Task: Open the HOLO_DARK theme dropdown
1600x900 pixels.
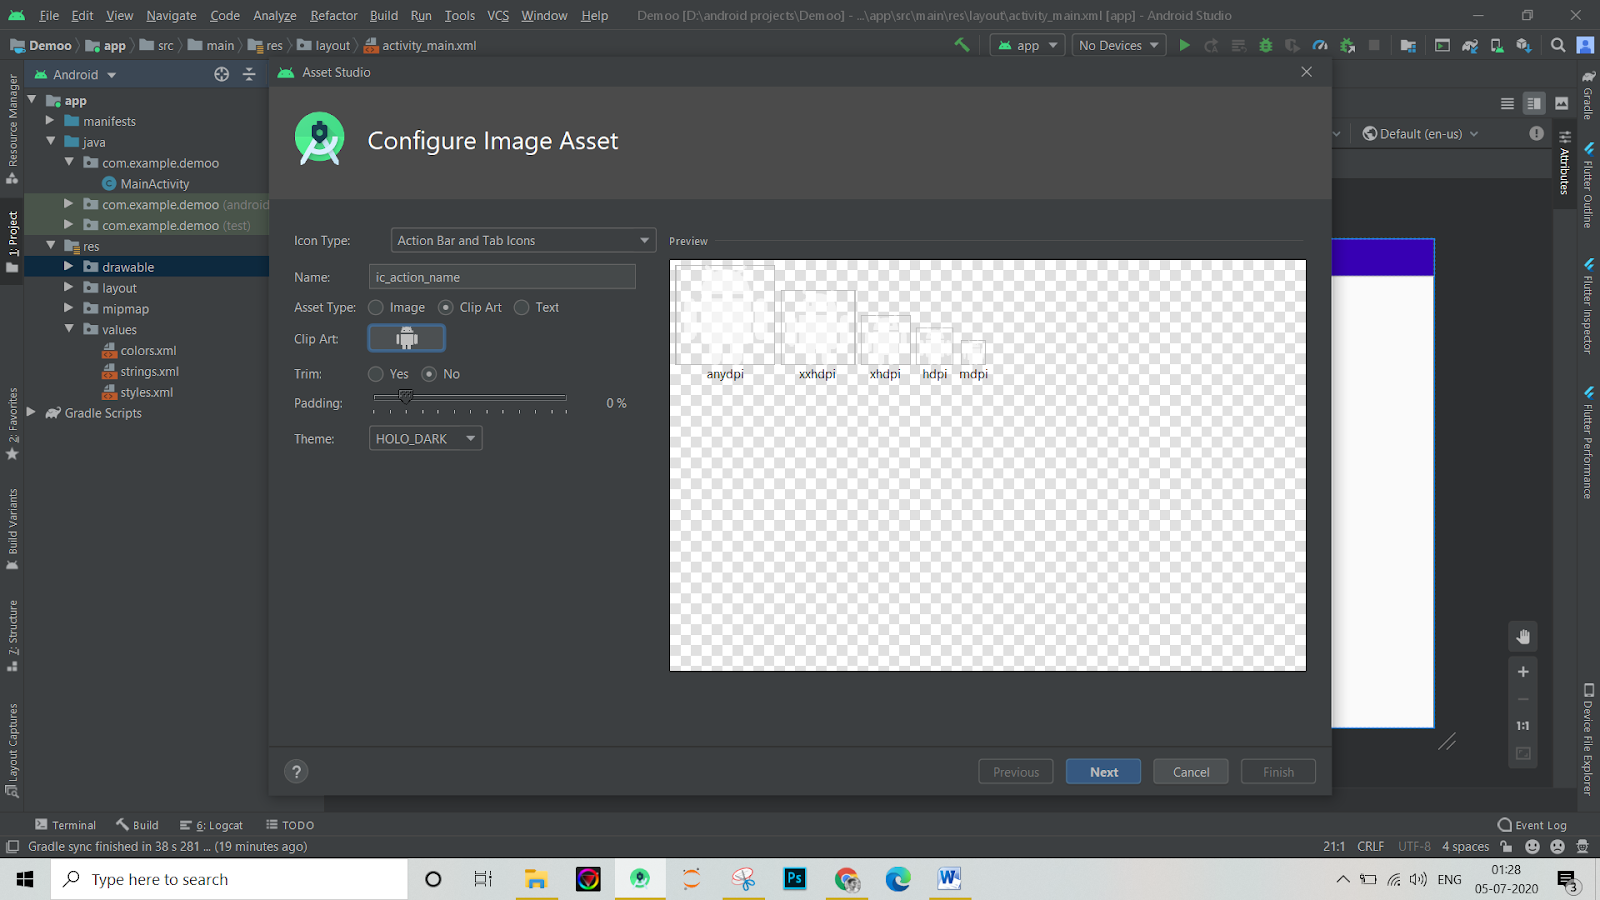Action: tap(424, 438)
